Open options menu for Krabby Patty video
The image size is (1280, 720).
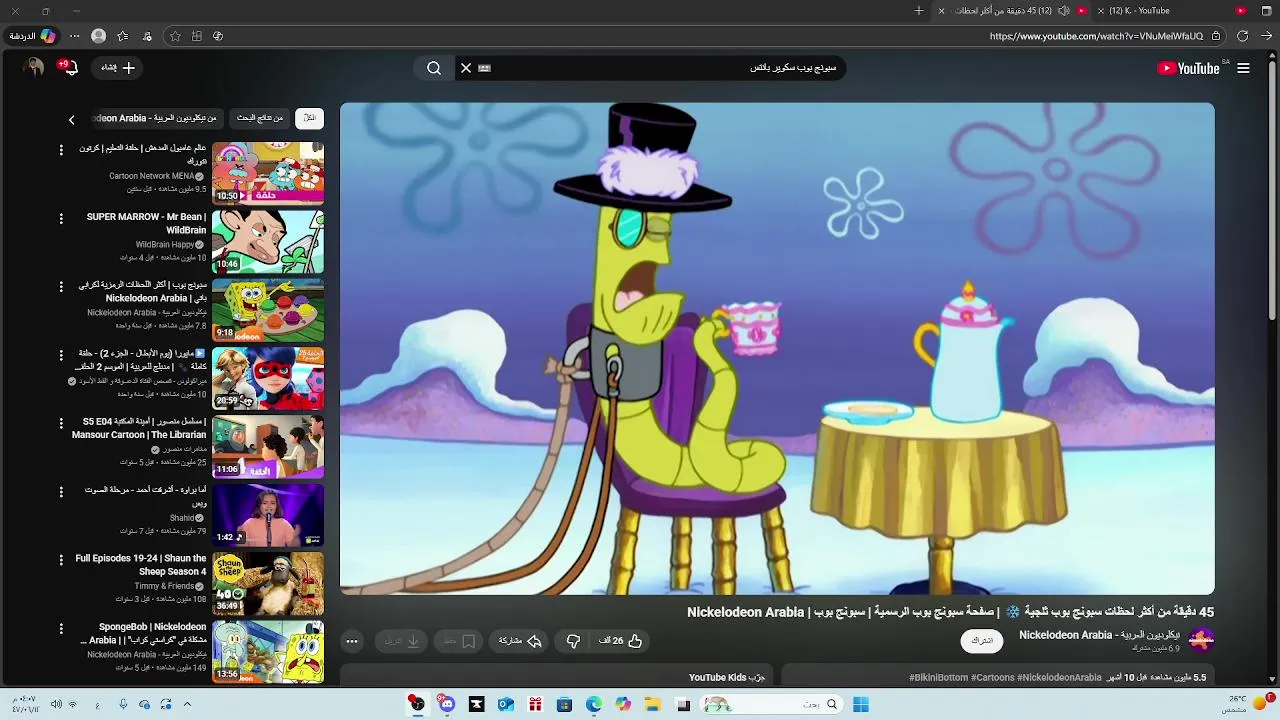tap(61, 287)
